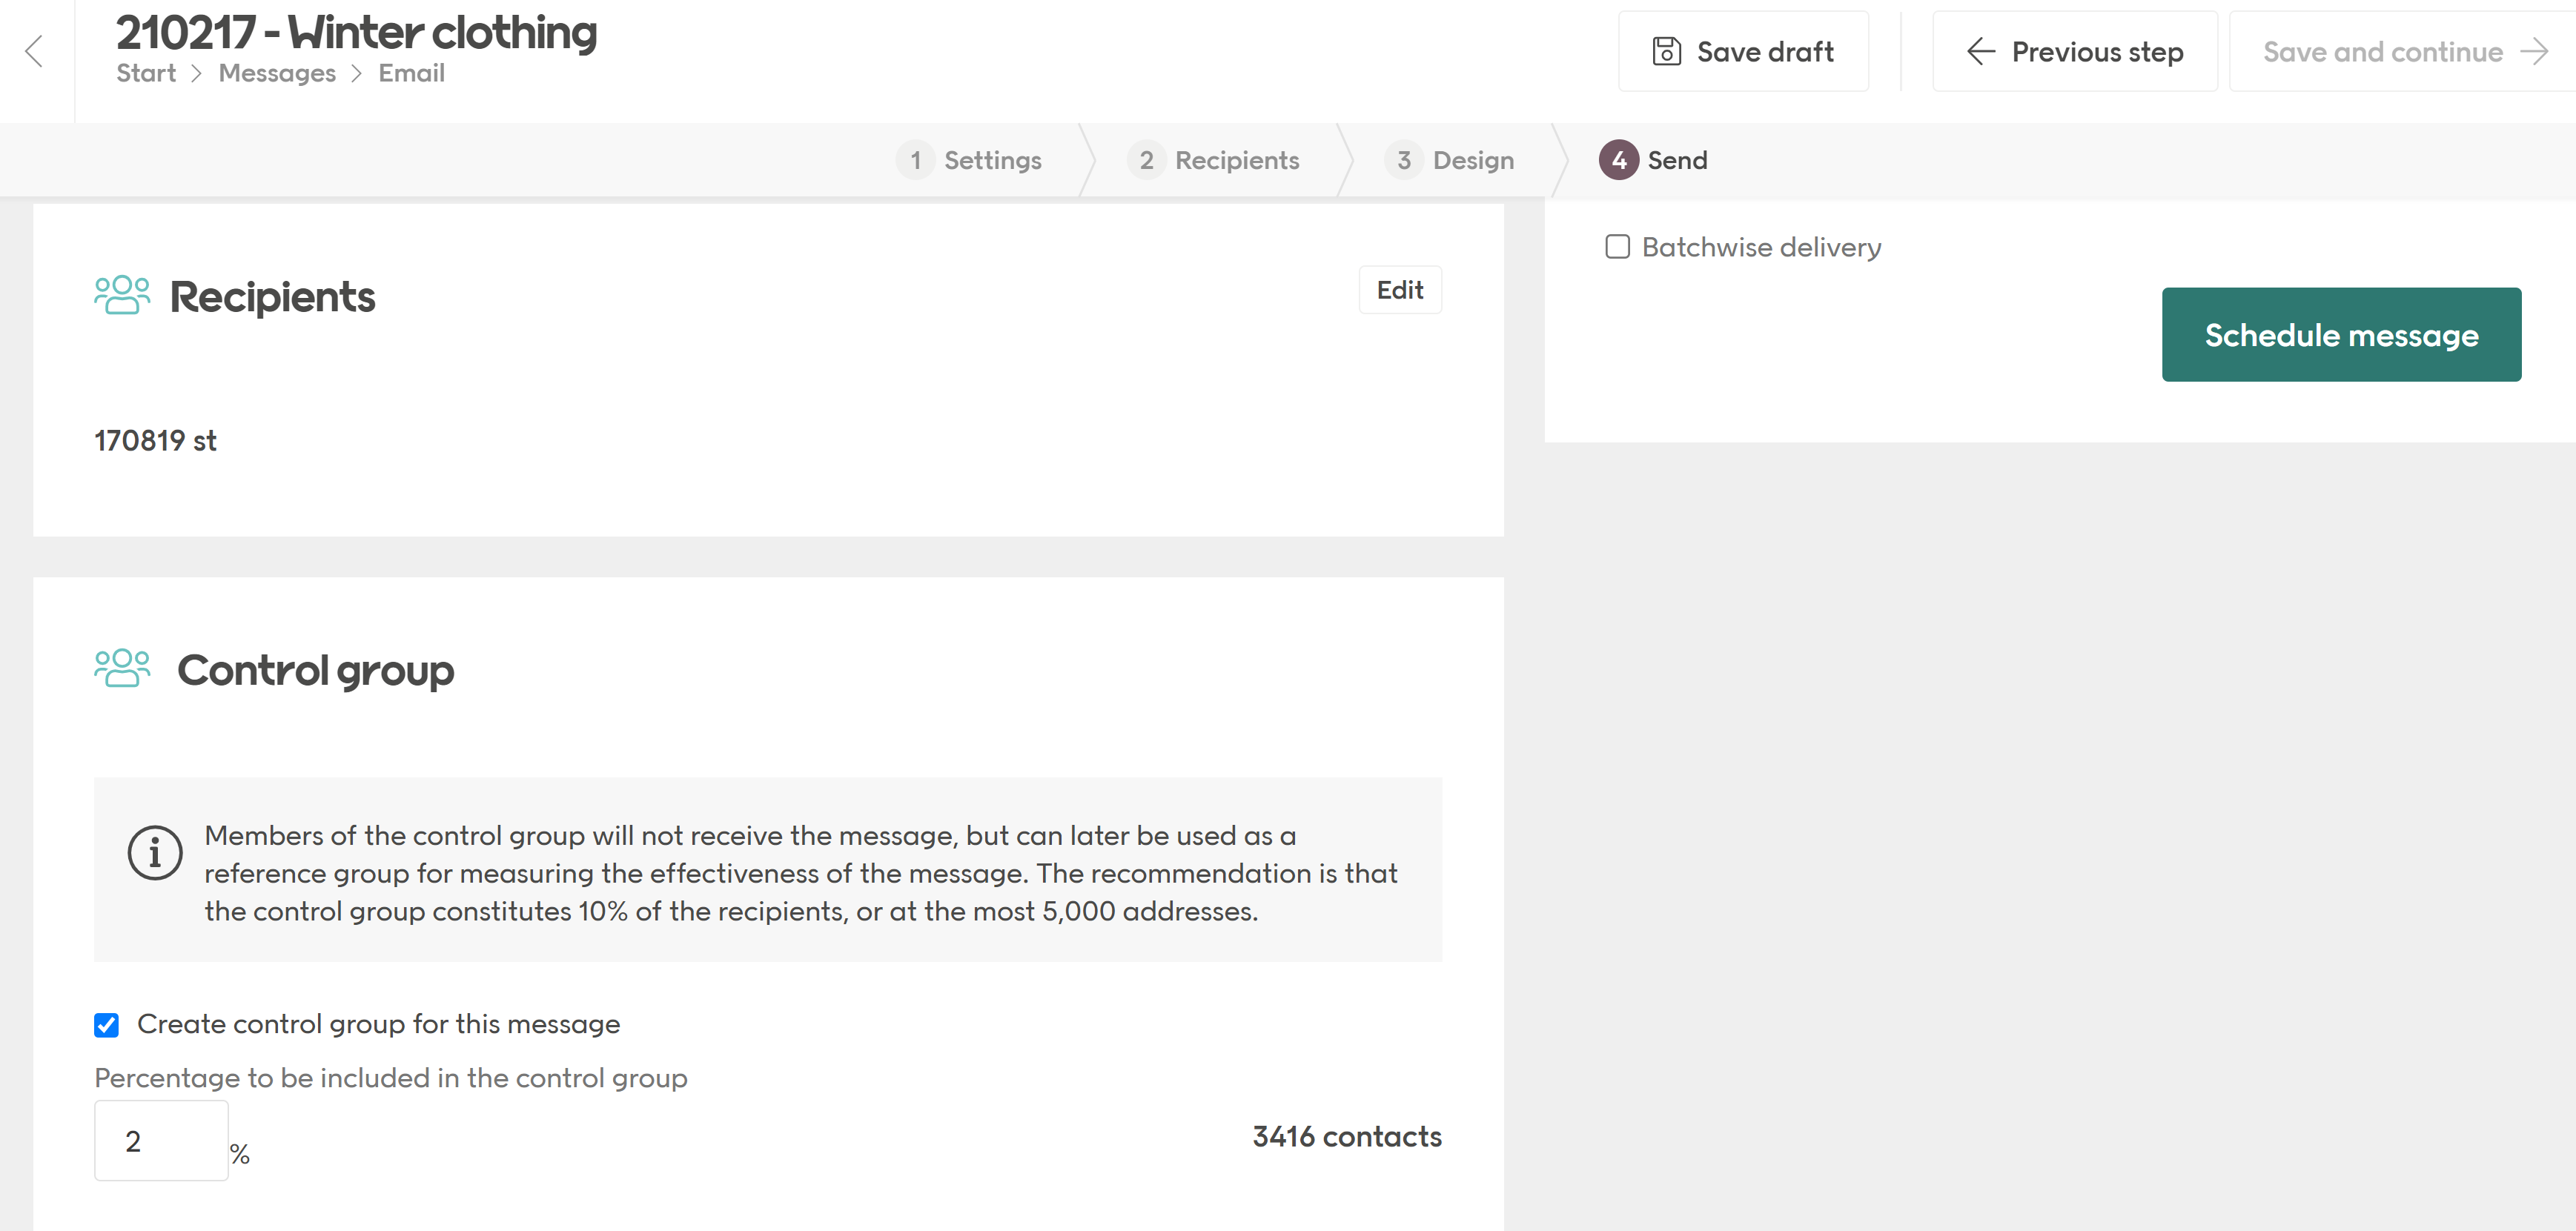The image size is (2576, 1231).
Task: Click the Control group people icon
Action: tap(122, 669)
